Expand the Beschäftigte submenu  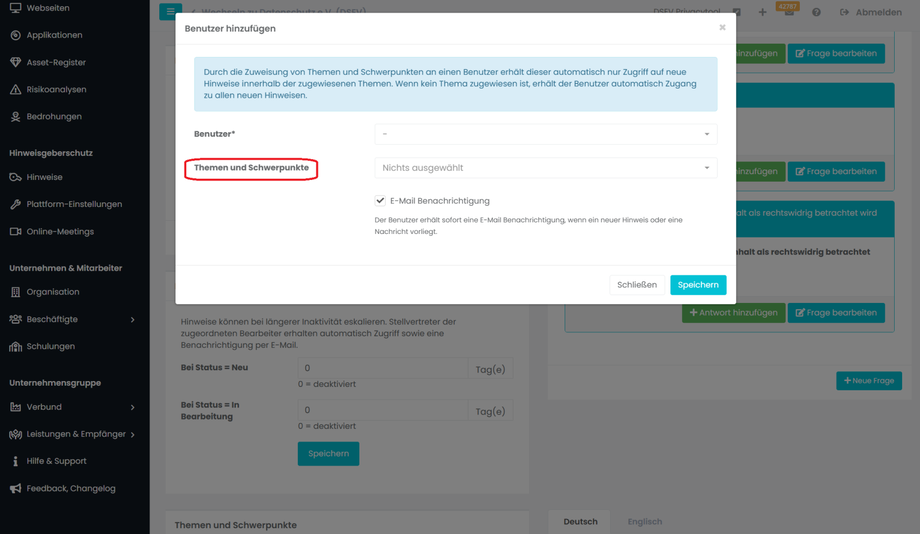132,320
